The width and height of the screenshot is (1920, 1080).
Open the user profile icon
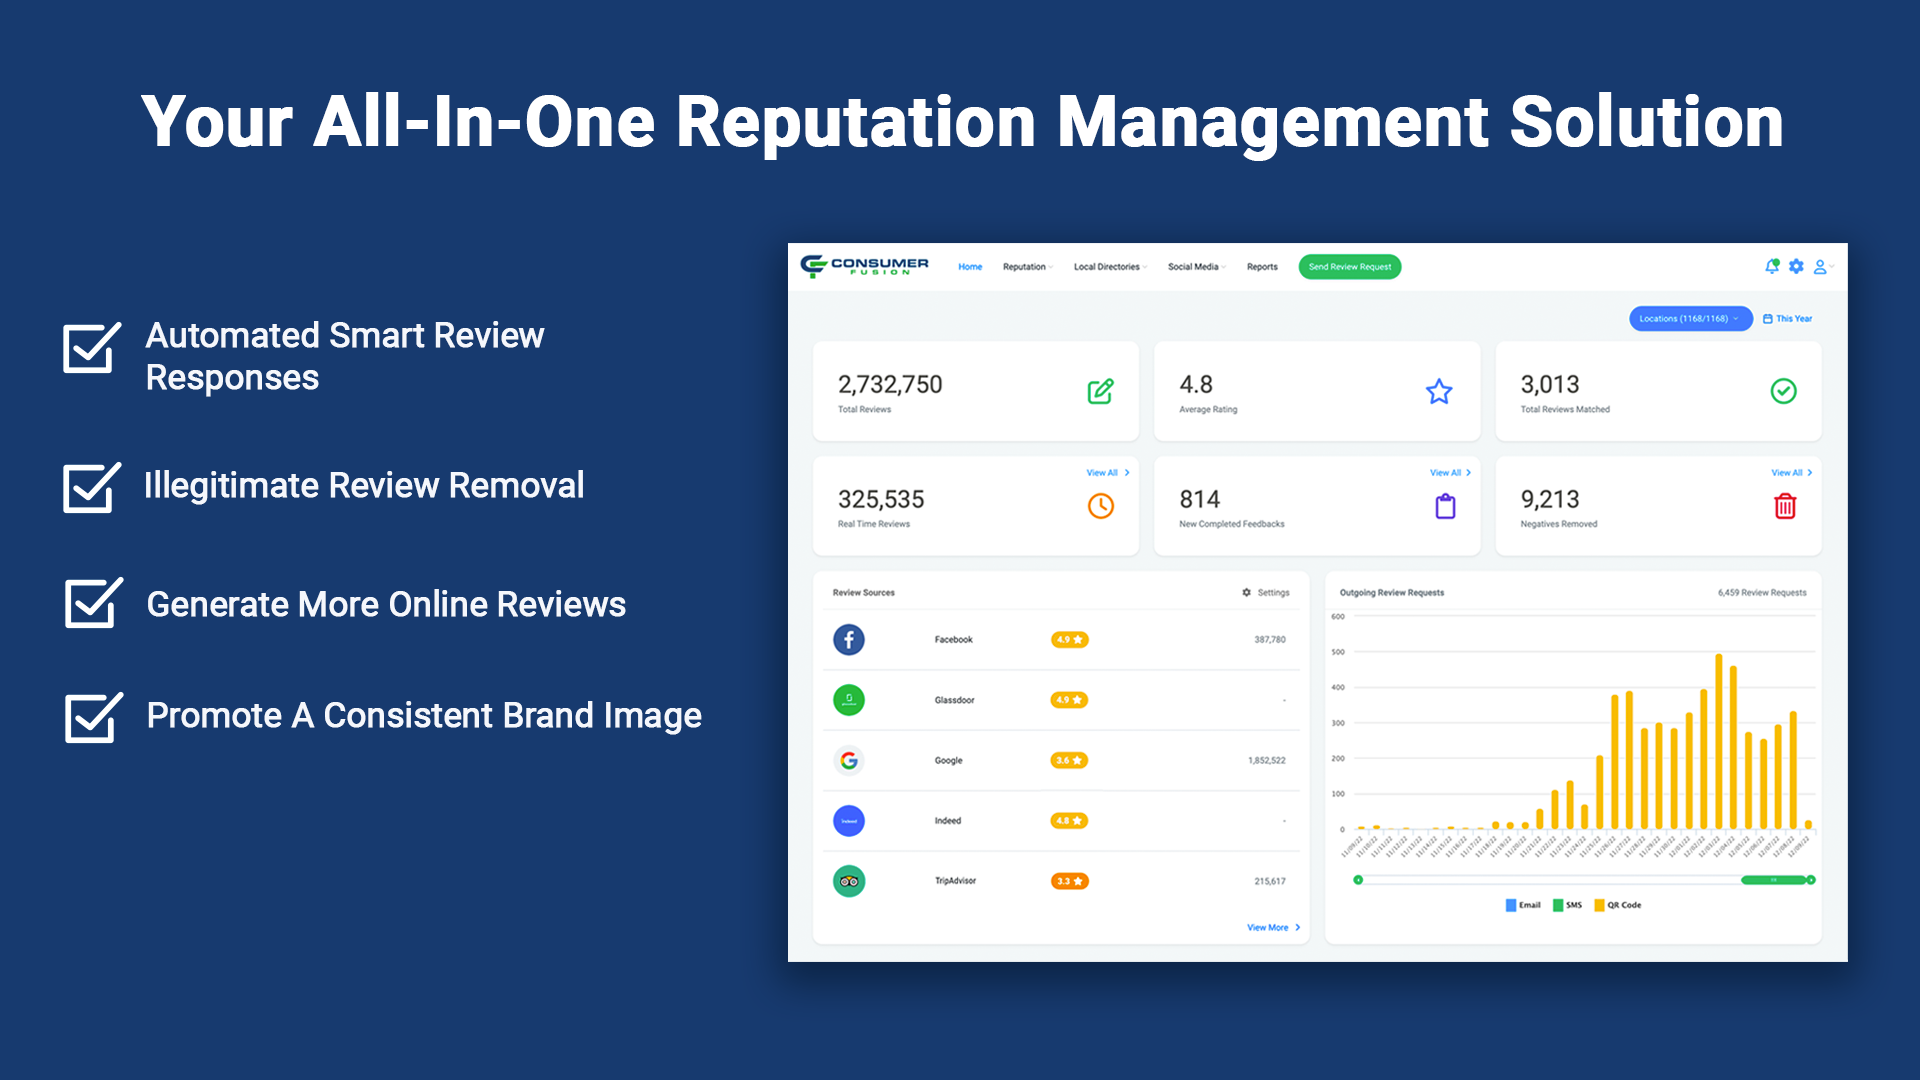click(1821, 266)
